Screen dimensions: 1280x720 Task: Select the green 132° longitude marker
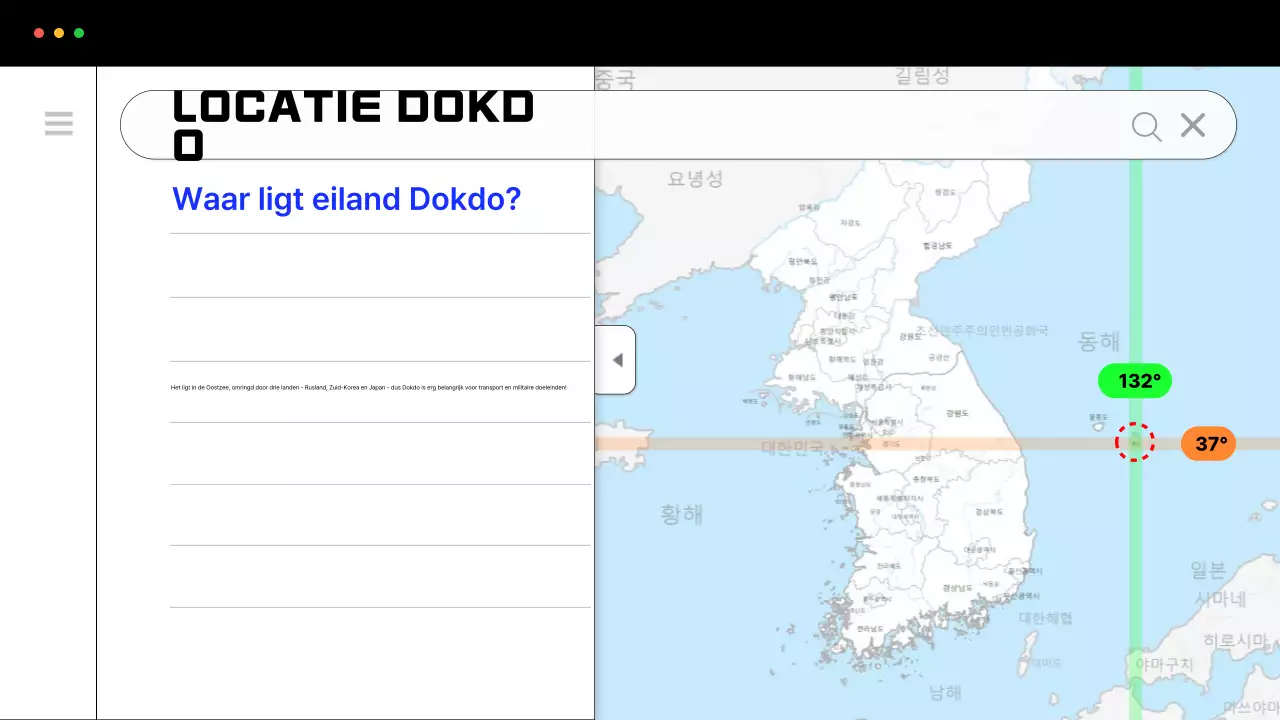pyautogui.click(x=1135, y=381)
